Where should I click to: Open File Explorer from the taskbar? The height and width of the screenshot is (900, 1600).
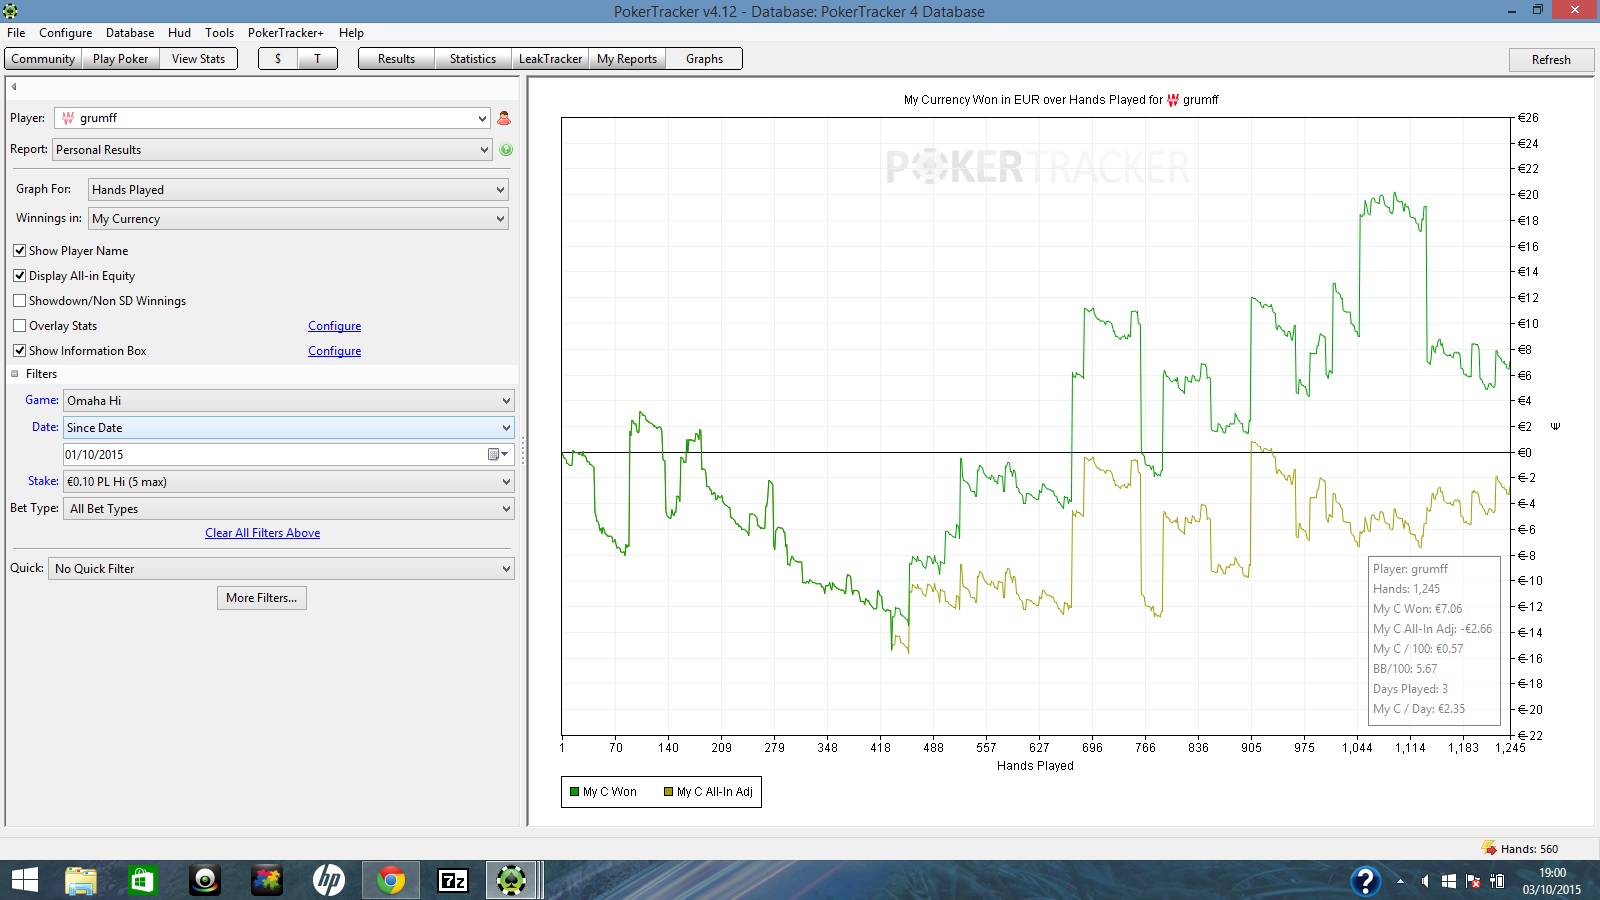[x=80, y=880]
